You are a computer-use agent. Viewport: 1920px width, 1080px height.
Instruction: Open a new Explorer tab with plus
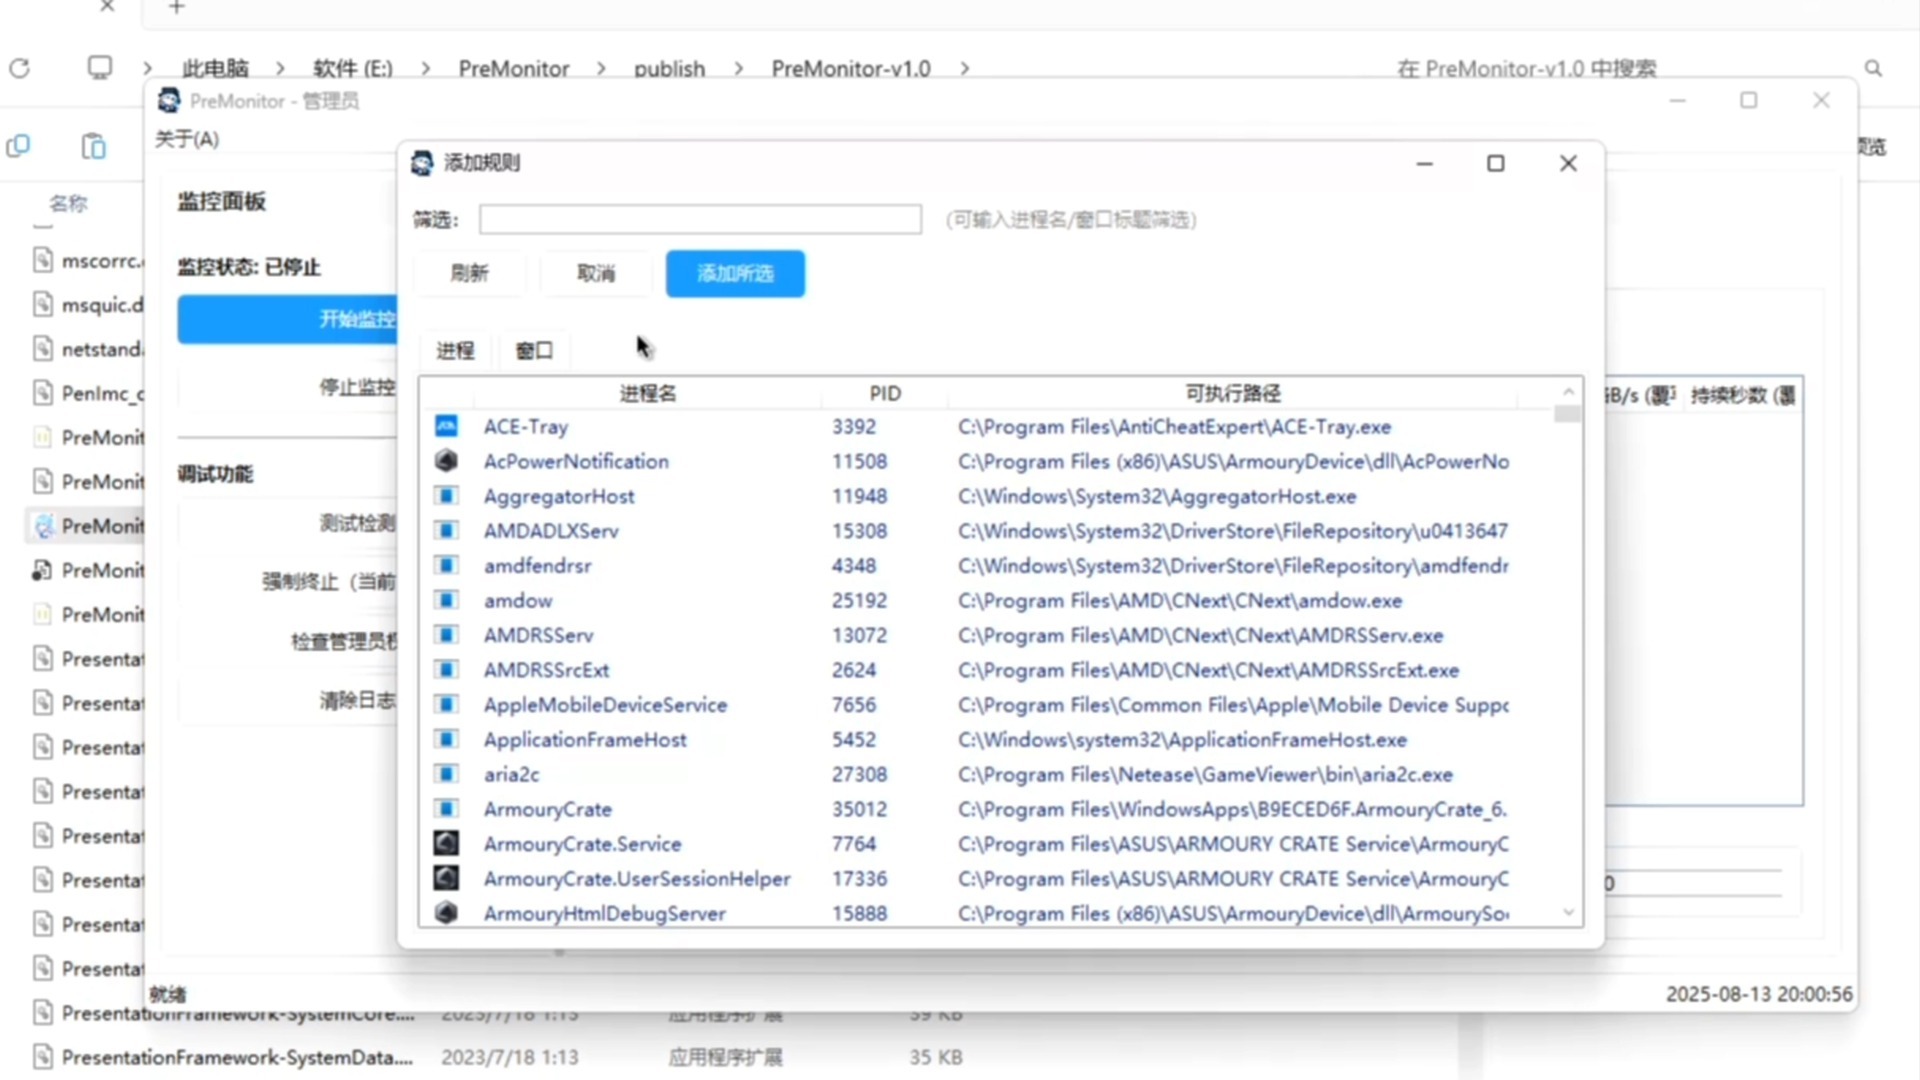click(177, 8)
